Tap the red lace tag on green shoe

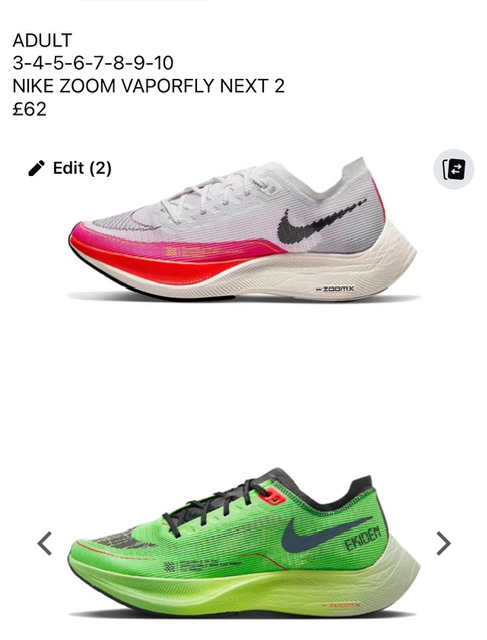click(275, 498)
